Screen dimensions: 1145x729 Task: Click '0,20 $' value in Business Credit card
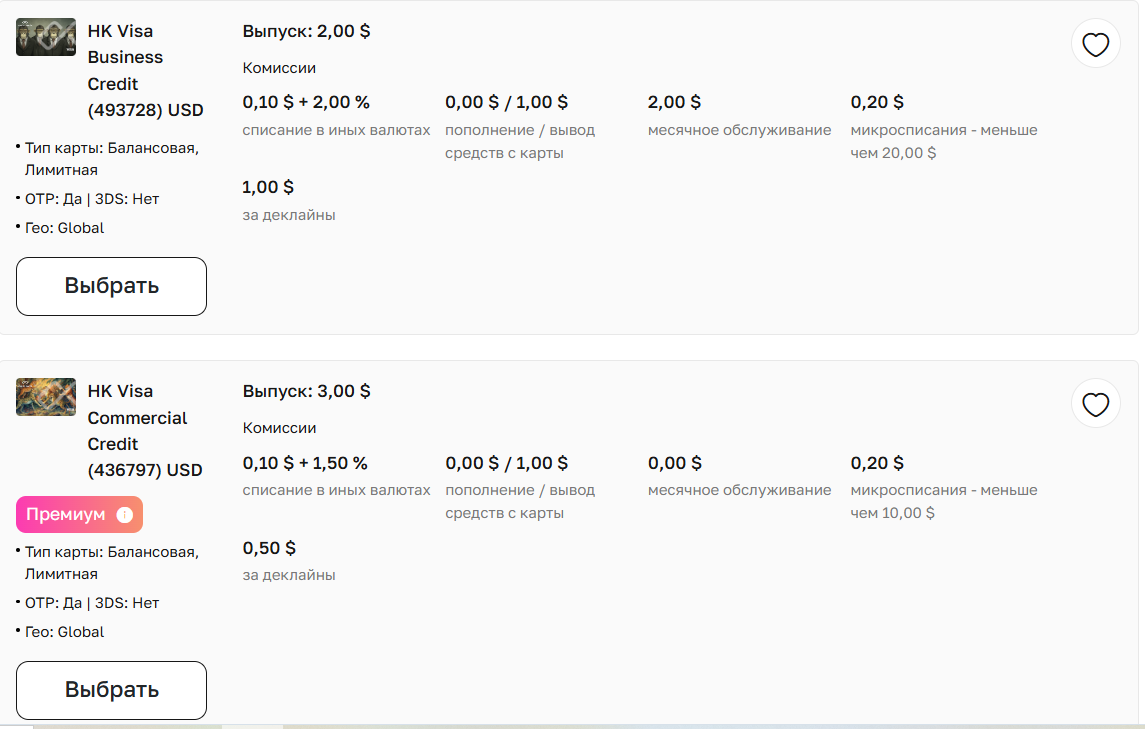click(877, 102)
